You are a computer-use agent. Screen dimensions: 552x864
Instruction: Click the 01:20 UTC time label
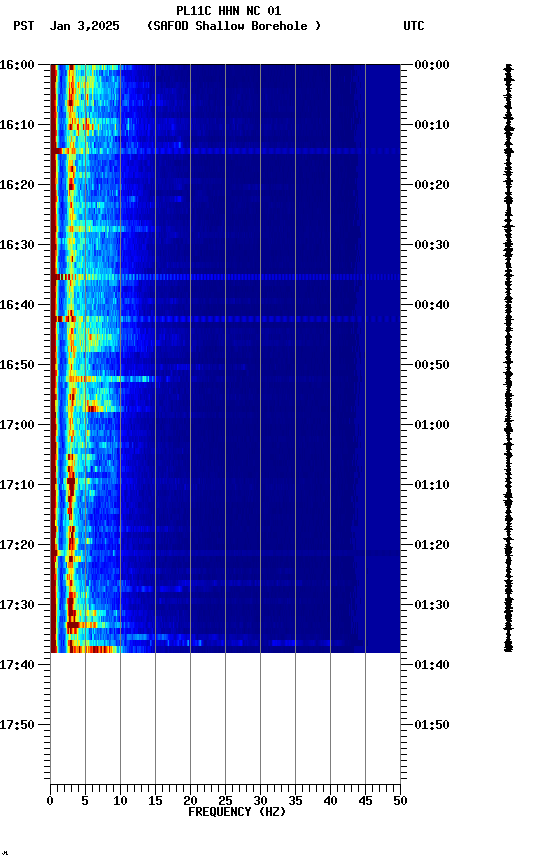point(432,546)
